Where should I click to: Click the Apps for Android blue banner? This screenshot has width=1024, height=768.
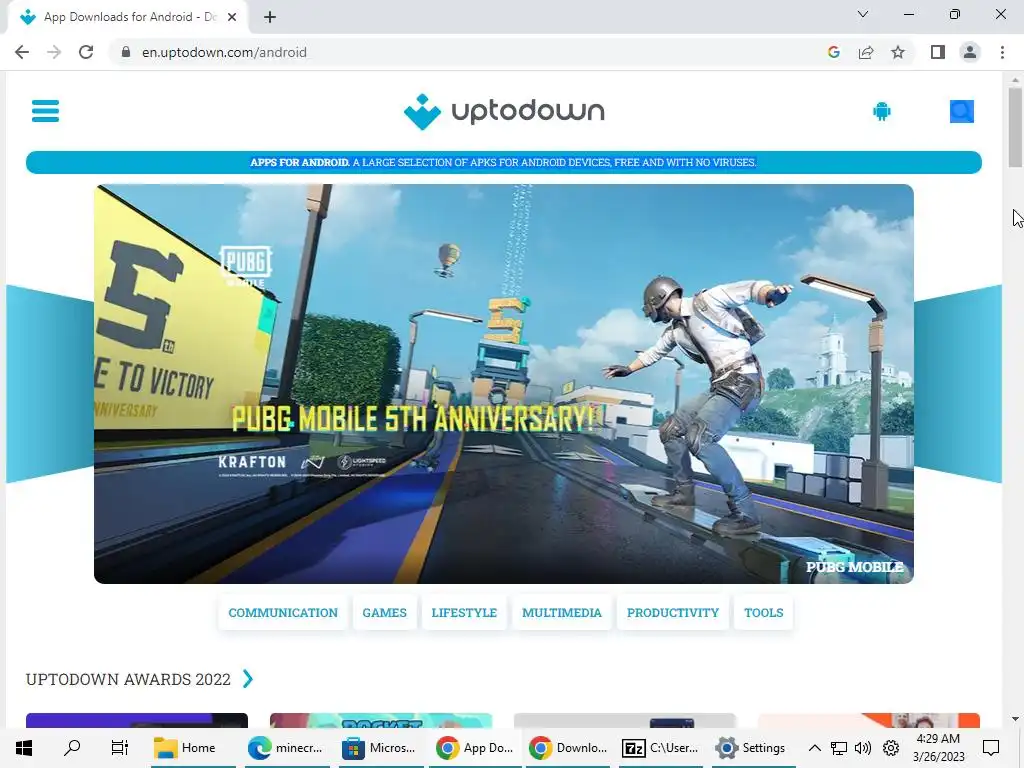504,162
